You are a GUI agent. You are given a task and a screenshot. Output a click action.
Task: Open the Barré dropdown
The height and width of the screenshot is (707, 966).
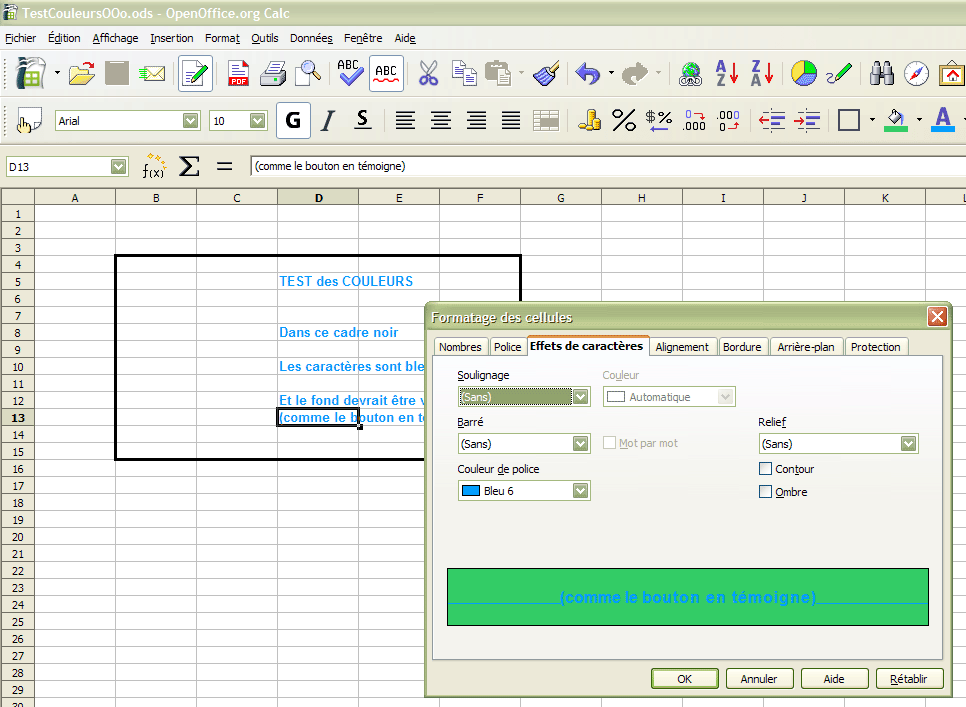click(580, 444)
